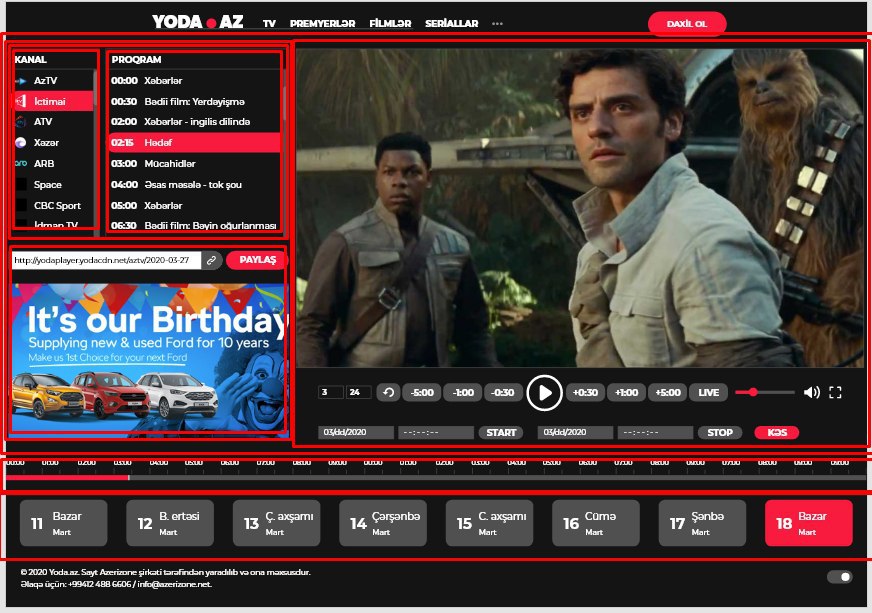Open the 05:00 Xəbərlər program
Image resolution: width=872 pixels, height=613 pixels.
click(194, 205)
